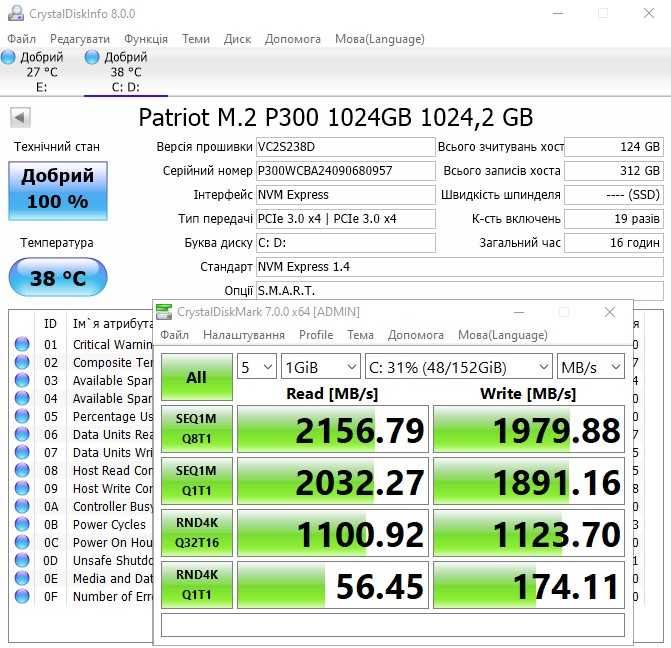Run all benchmarks with All button
Viewport: 671px width, 648px height.
coord(197,377)
